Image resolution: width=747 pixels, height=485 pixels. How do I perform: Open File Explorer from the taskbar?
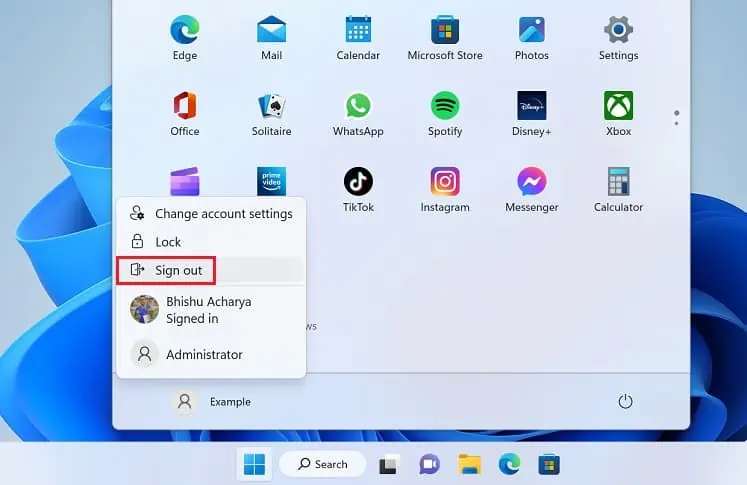click(470, 465)
